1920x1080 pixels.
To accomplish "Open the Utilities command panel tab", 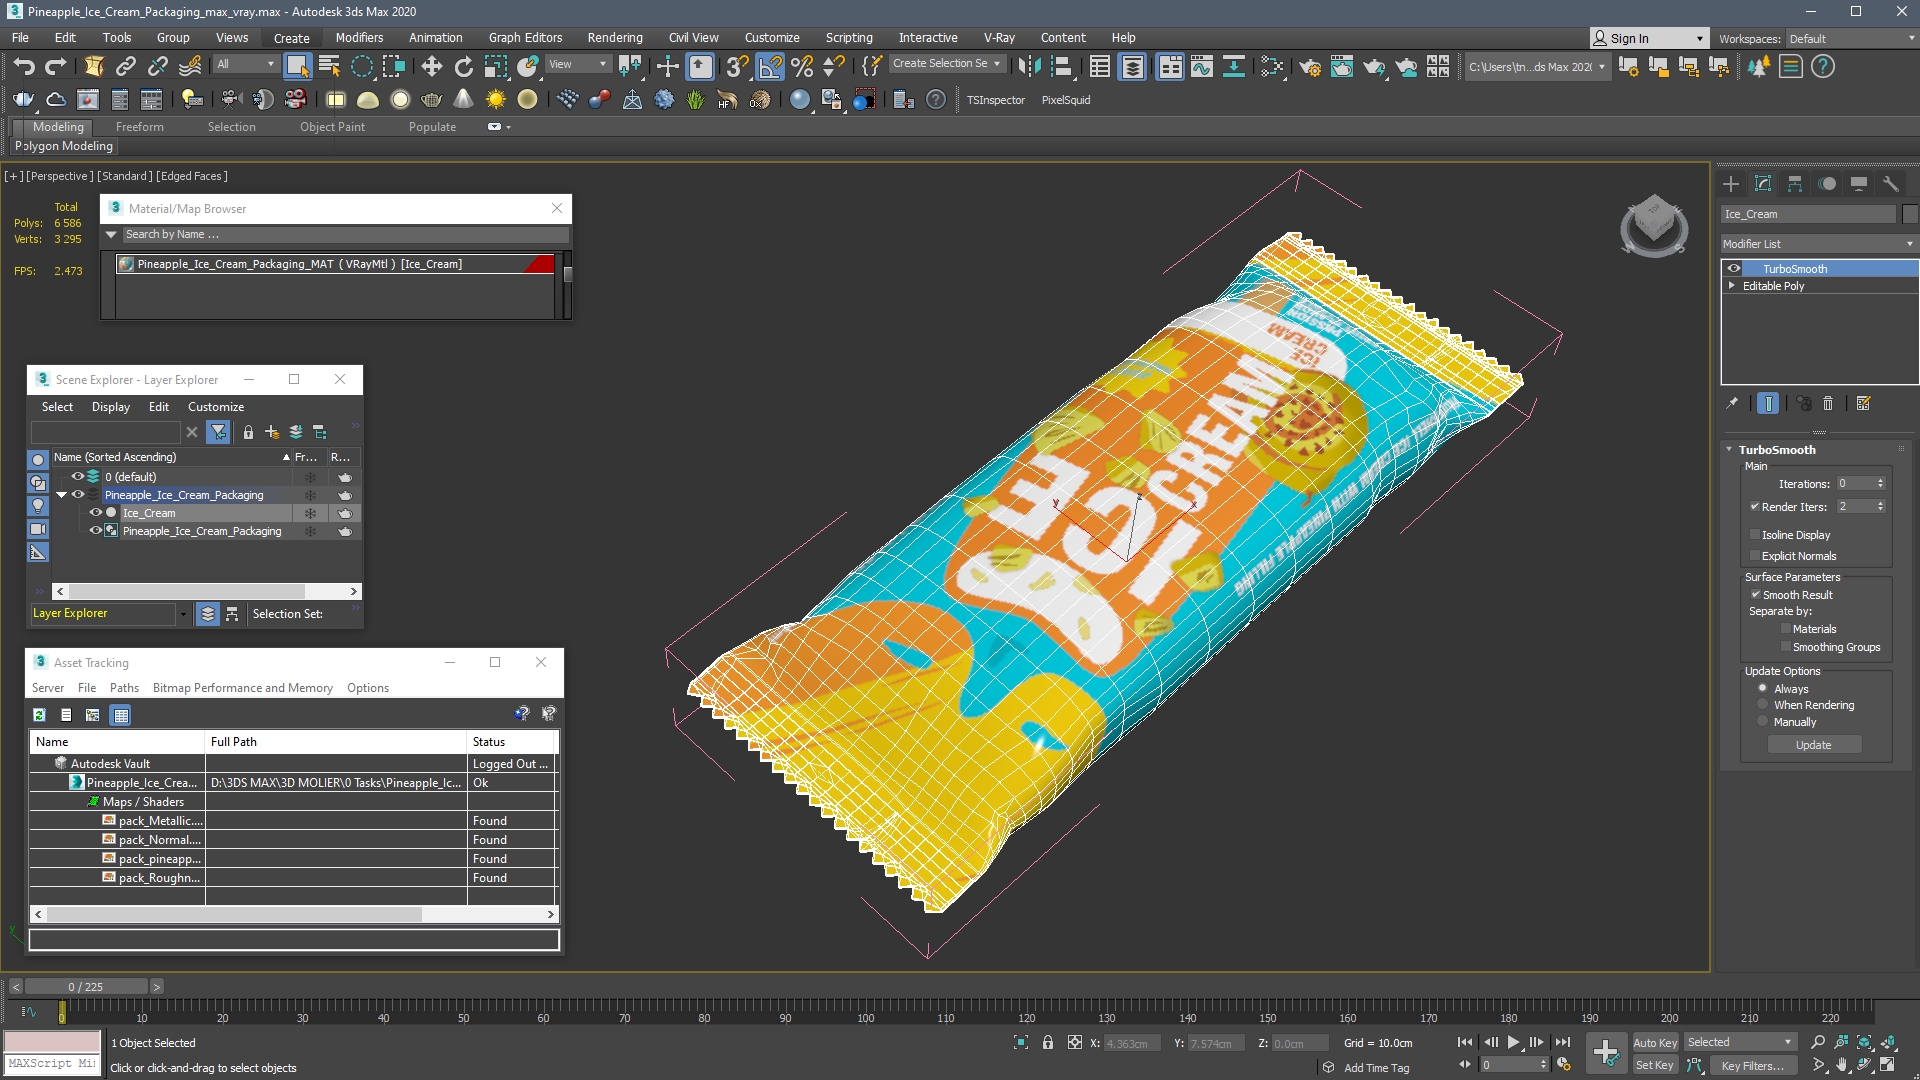I will click(x=1890, y=184).
